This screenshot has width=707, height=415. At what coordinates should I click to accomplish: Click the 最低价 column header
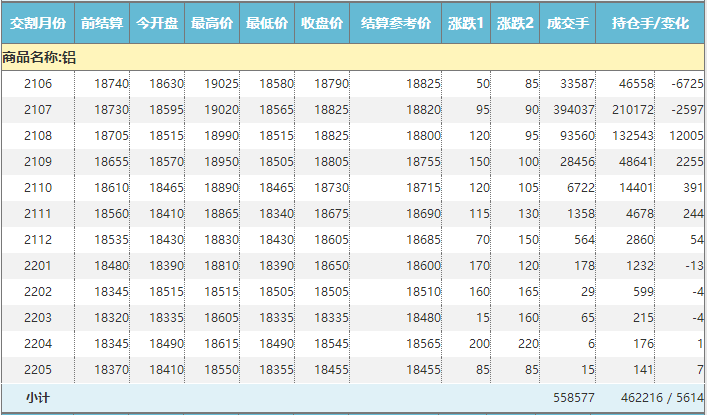267,23
